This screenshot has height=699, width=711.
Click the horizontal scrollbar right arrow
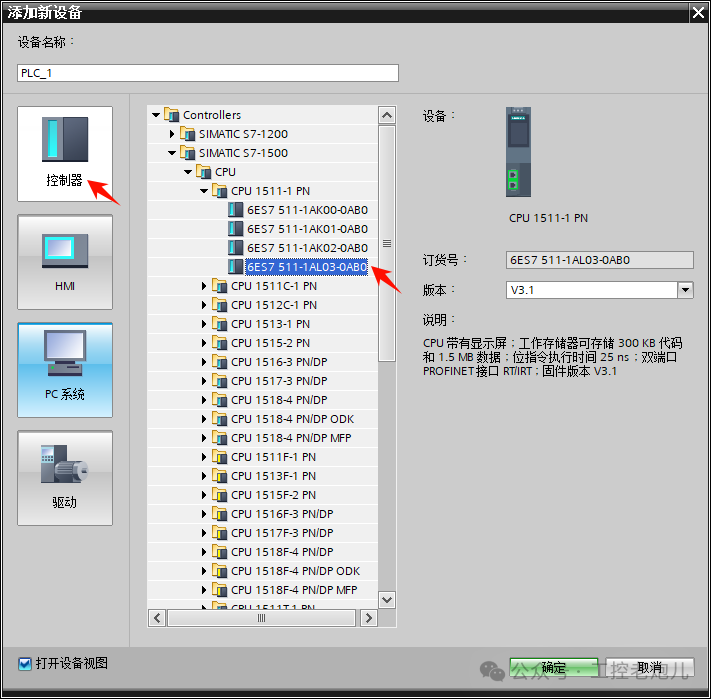(368, 618)
